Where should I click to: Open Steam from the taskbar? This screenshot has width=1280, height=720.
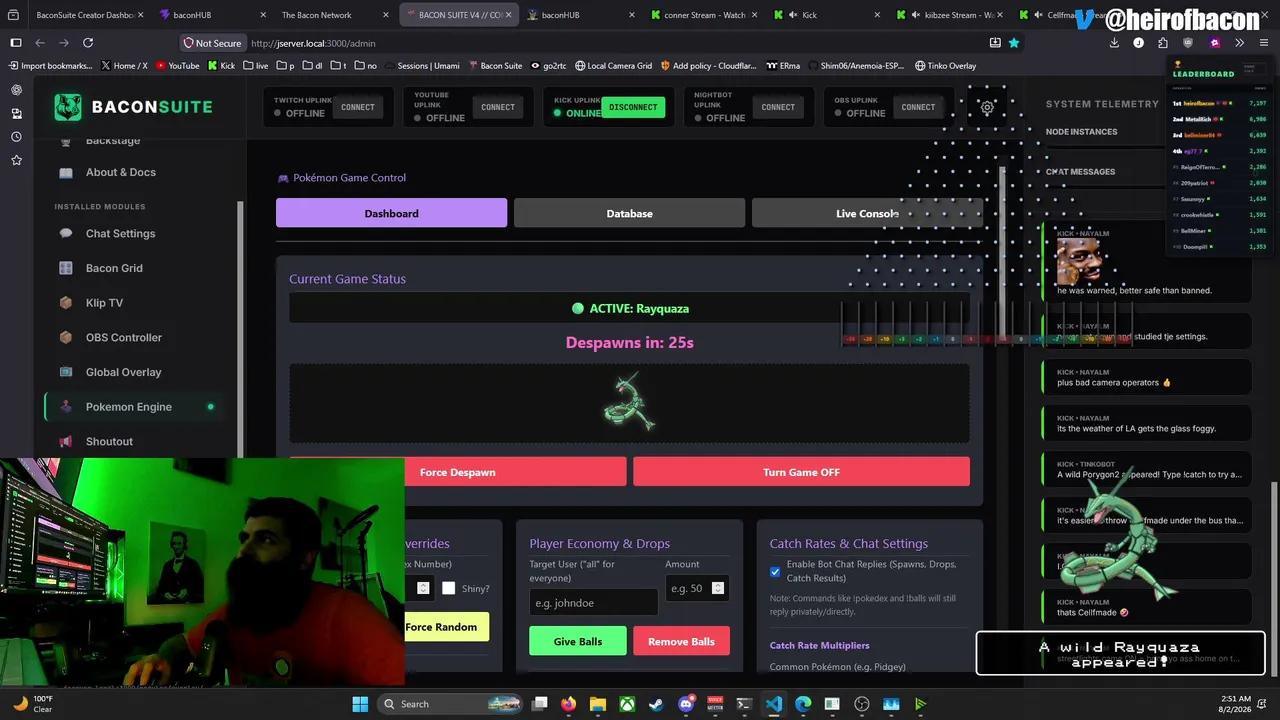[x=656, y=704]
